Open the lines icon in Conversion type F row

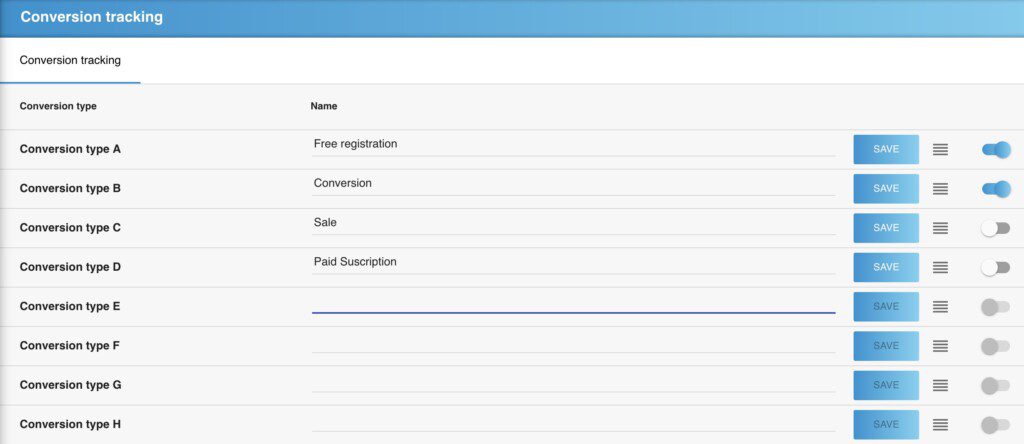[x=940, y=346]
